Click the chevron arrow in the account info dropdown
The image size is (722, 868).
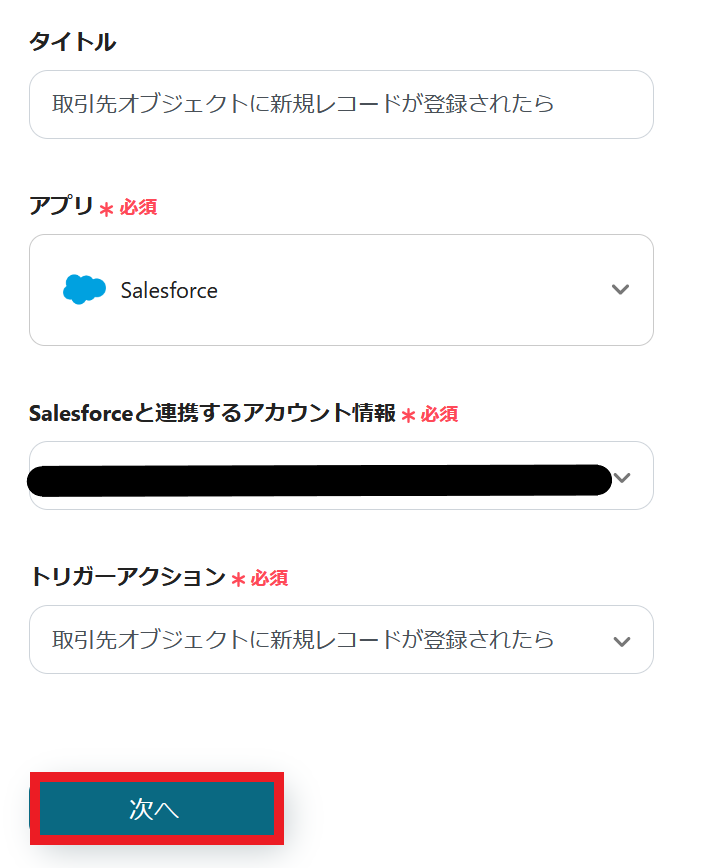point(623,477)
